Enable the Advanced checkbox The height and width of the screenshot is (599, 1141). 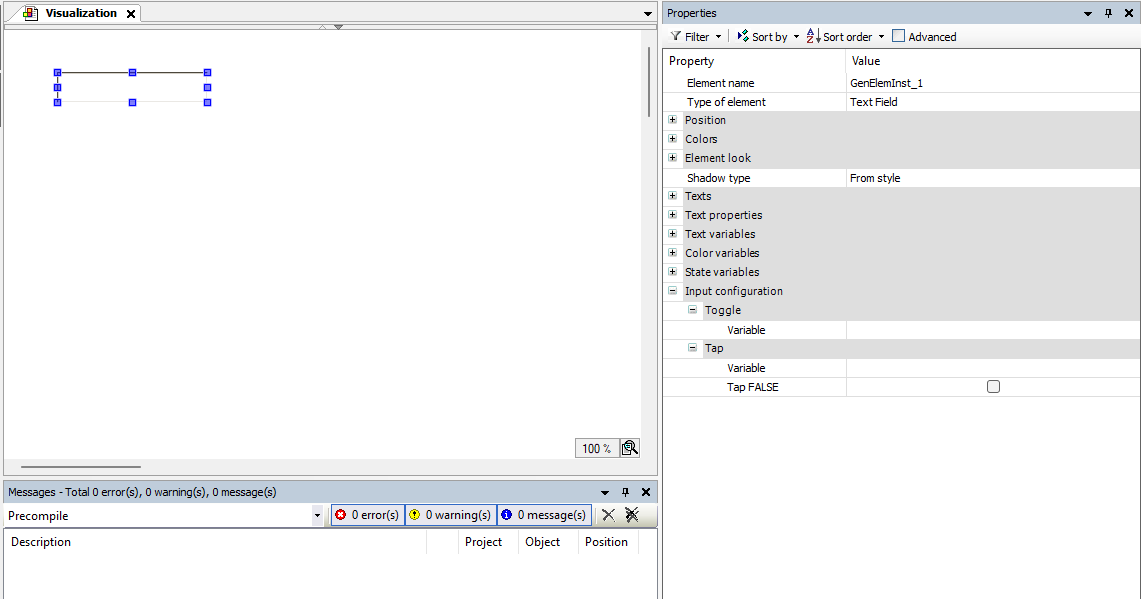coord(898,36)
